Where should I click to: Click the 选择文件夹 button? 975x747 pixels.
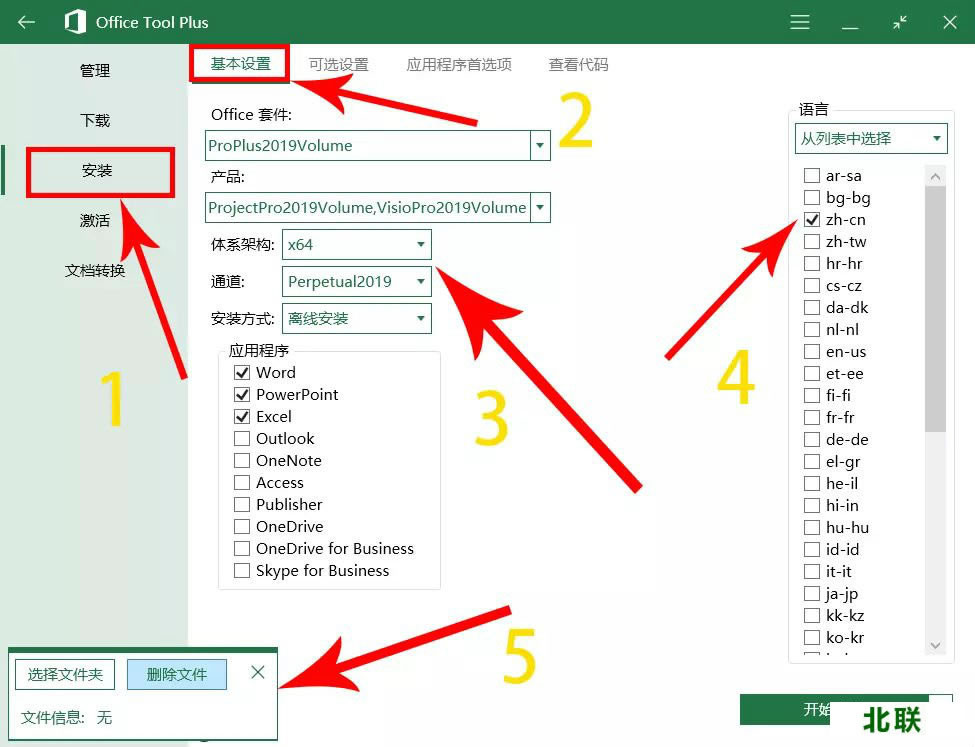(x=65, y=675)
